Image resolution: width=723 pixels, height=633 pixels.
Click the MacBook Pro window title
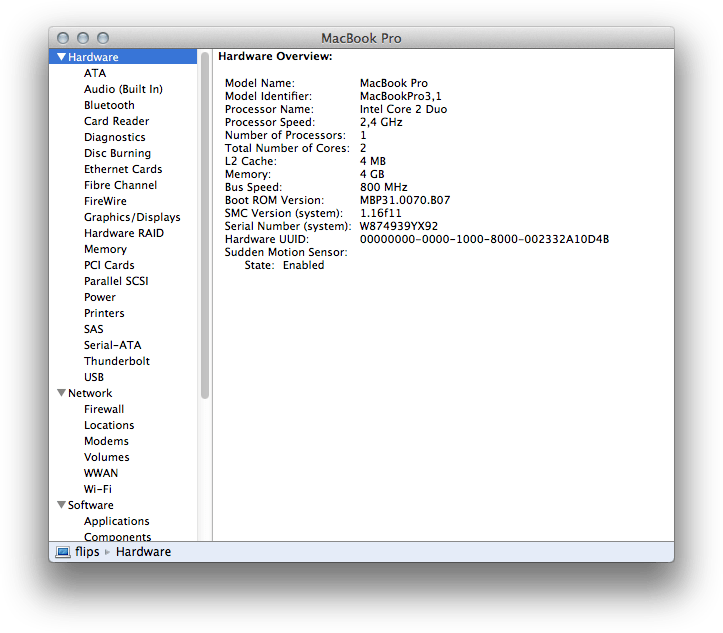point(361,38)
